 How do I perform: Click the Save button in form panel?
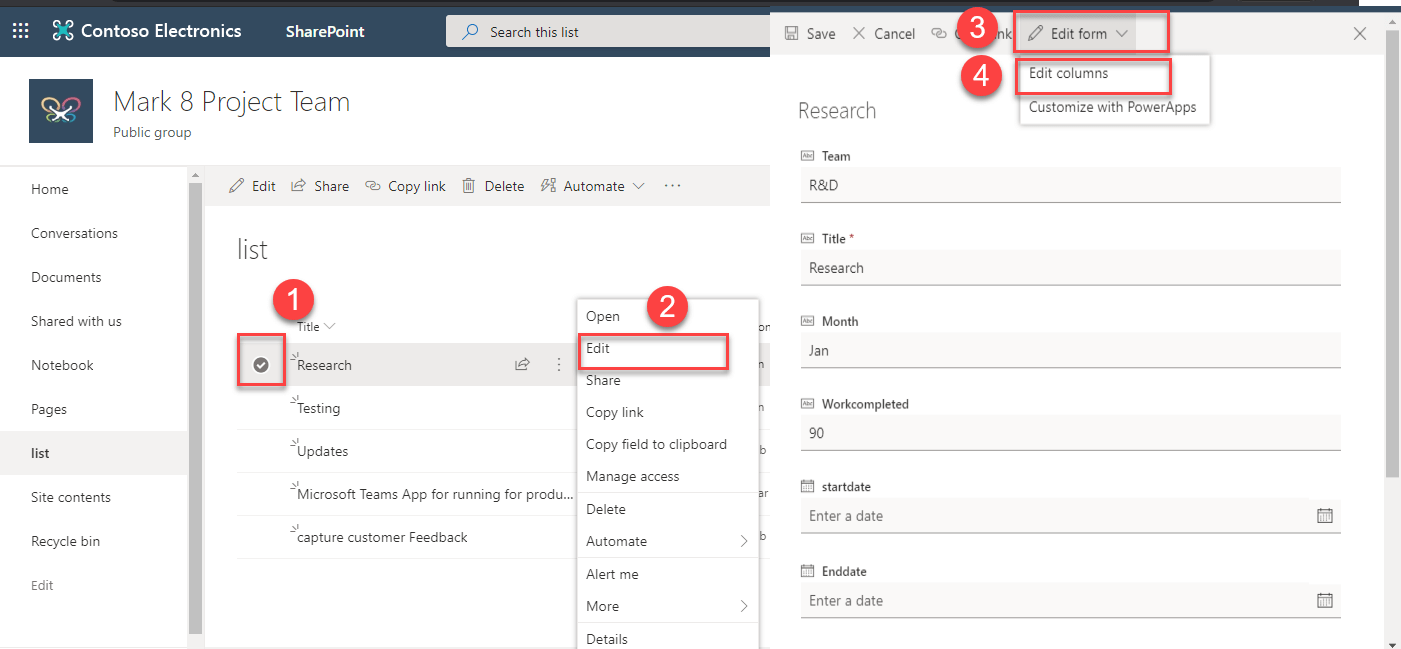[x=810, y=34]
